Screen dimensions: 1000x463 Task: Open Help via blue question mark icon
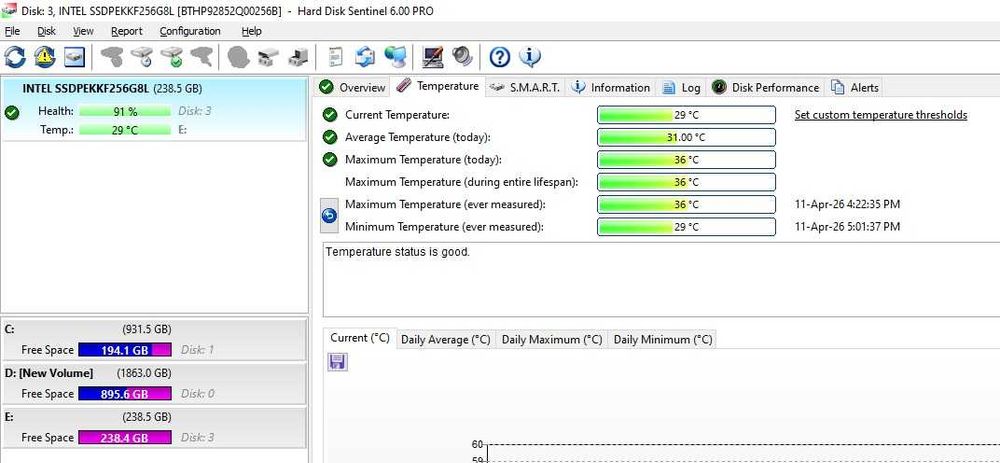point(499,57)
